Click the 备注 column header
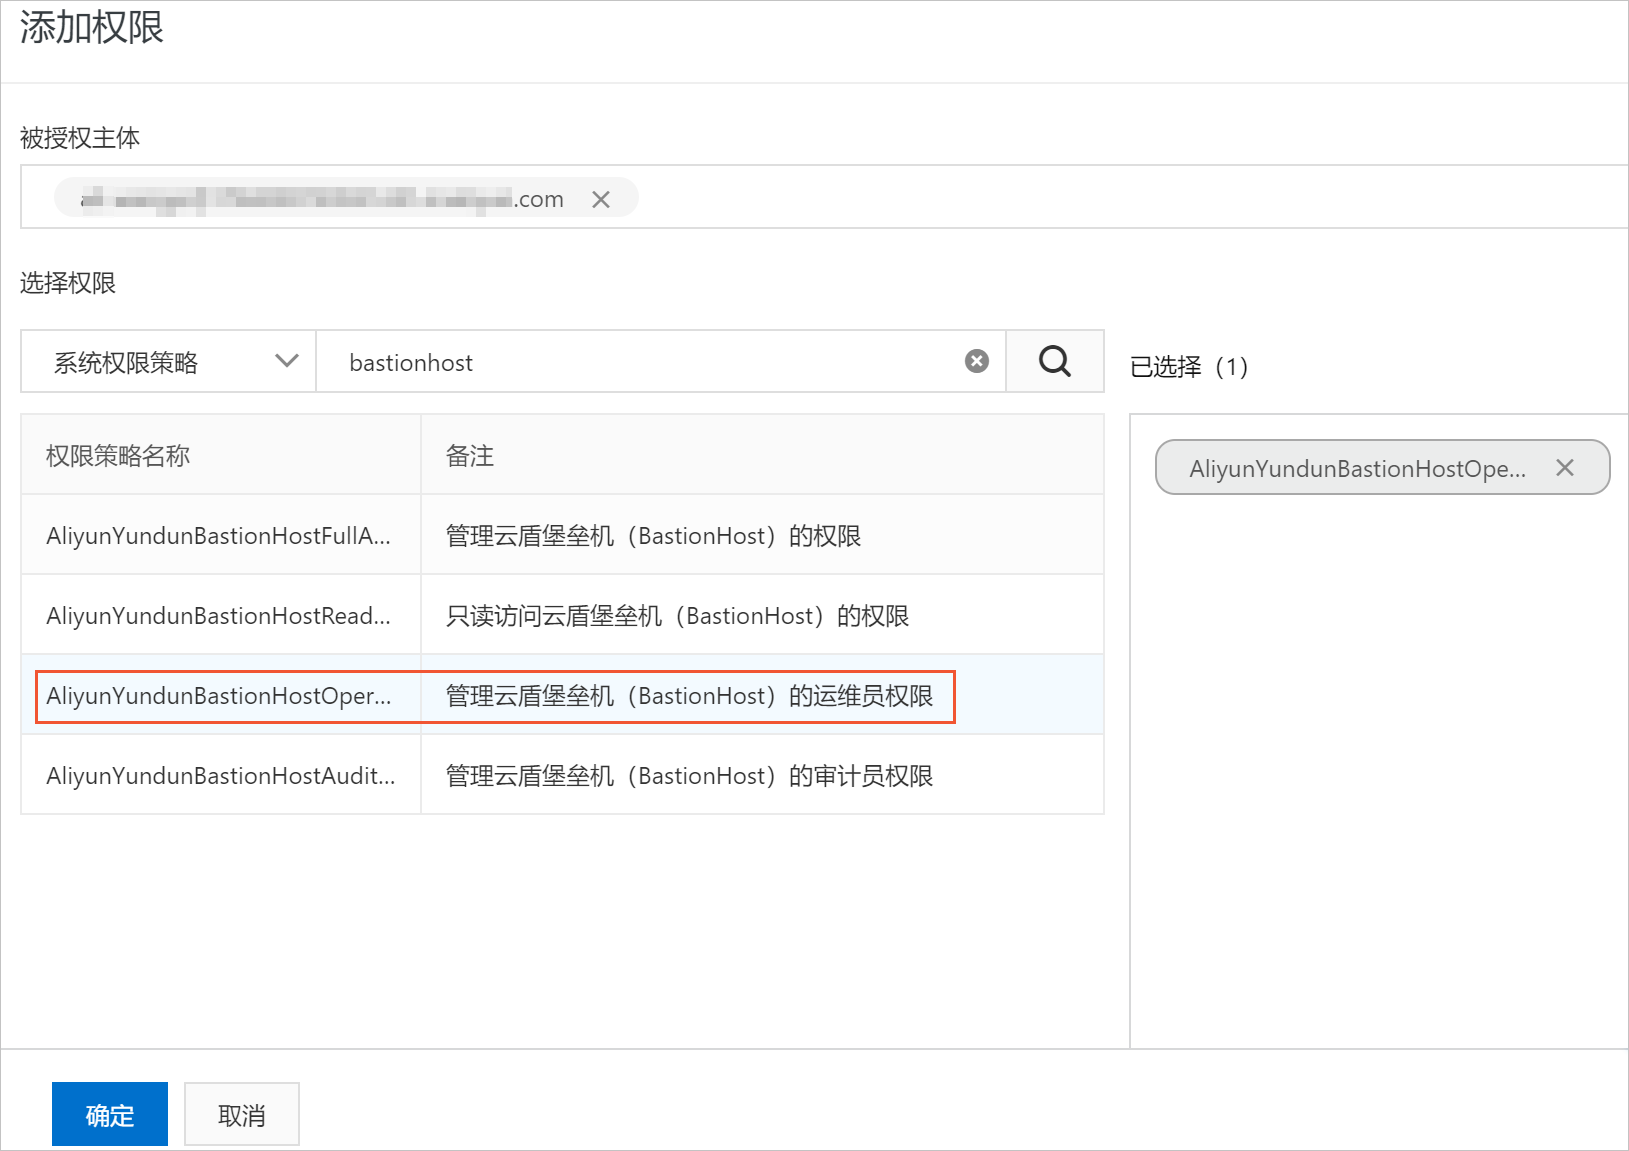This screenshot has height=1151, width=1629. 470,456
